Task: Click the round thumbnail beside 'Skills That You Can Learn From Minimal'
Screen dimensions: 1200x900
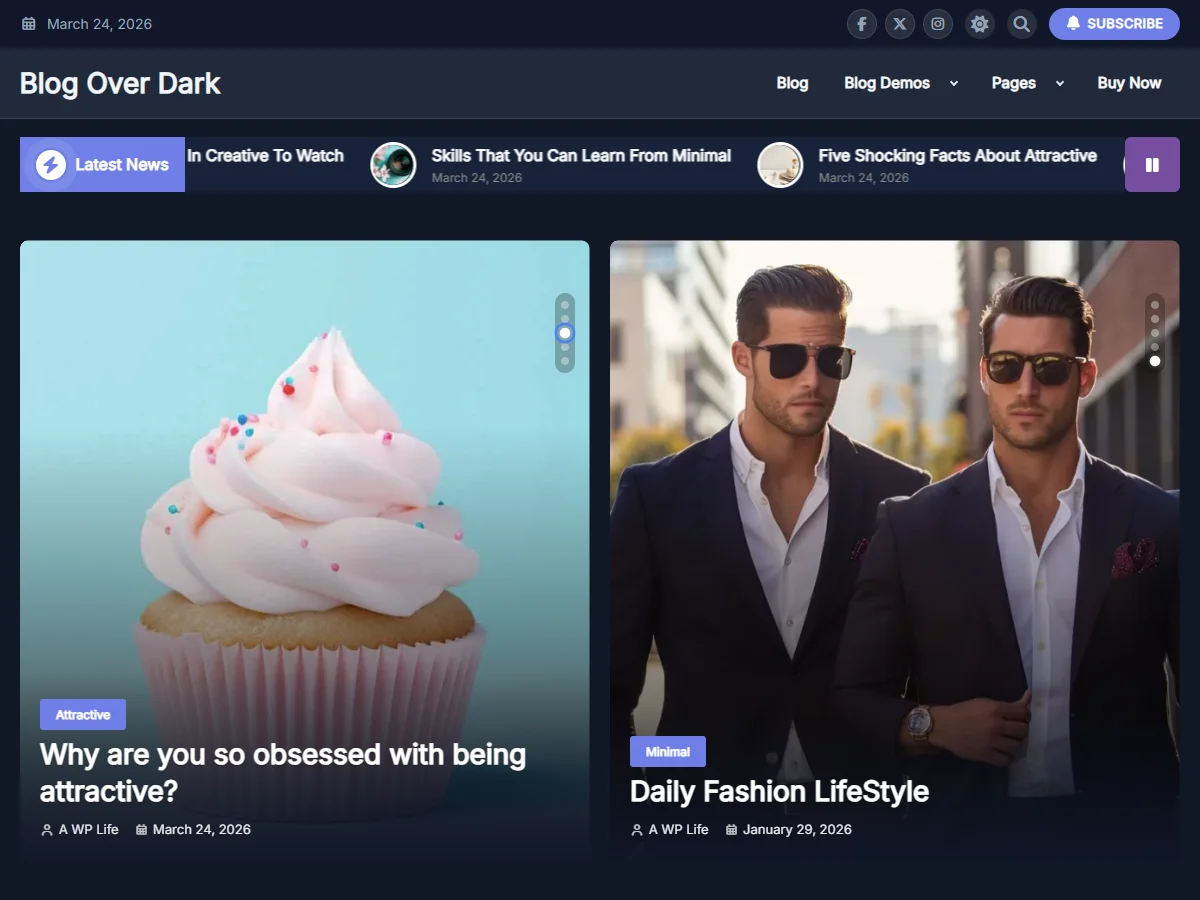Action: [x=393, y=165]
